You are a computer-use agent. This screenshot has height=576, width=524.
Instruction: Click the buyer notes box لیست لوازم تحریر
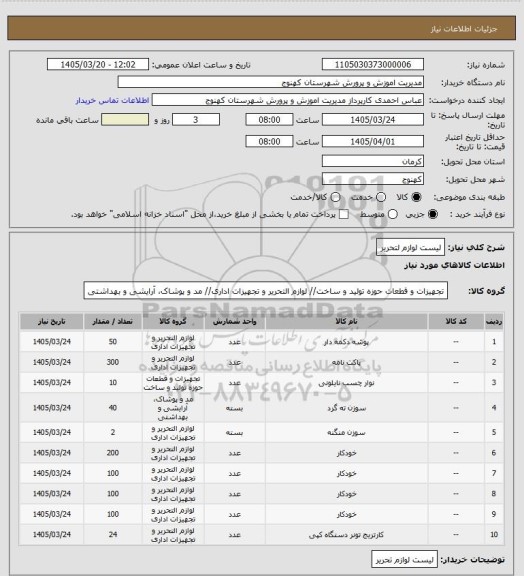[404, 560]
